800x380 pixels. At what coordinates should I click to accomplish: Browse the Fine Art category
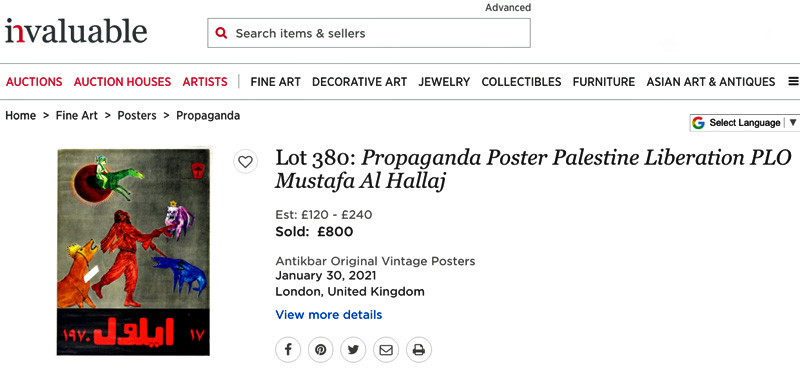point(276,82)
